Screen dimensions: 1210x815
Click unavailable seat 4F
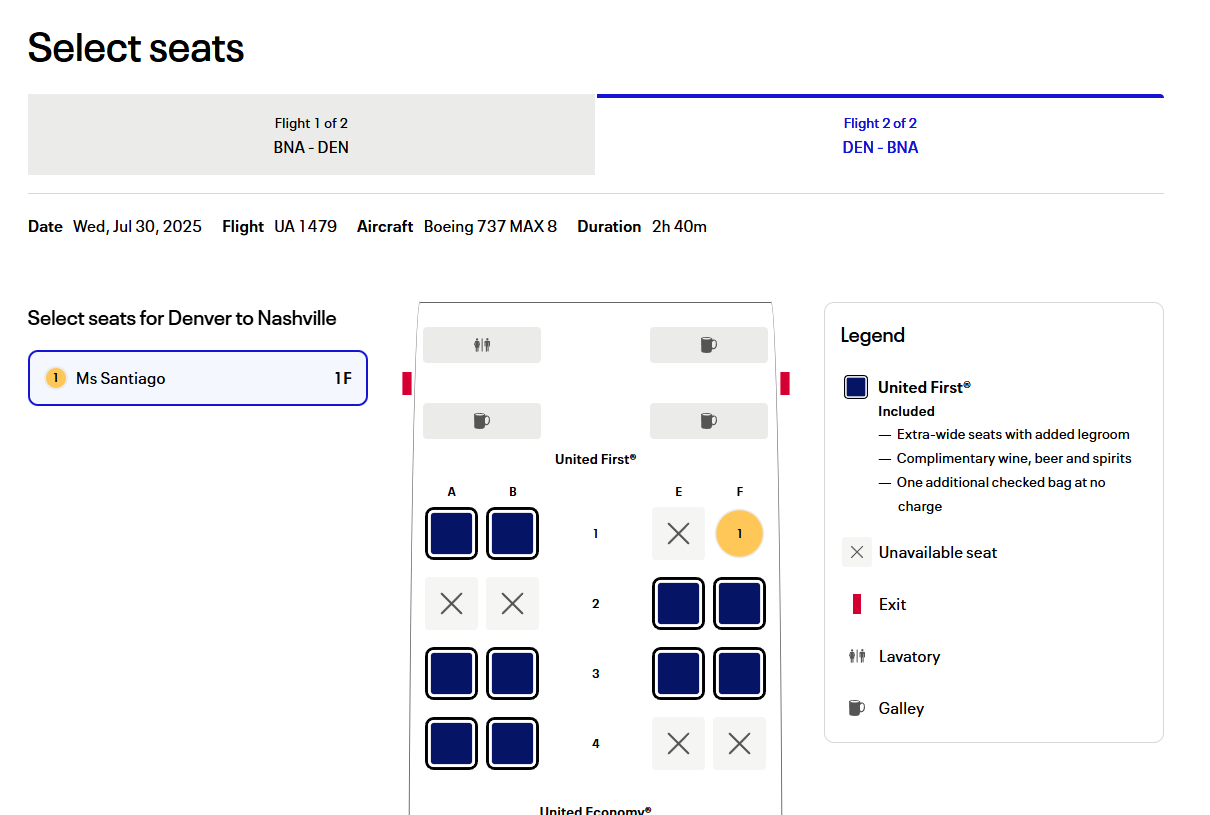coord(740,744)
